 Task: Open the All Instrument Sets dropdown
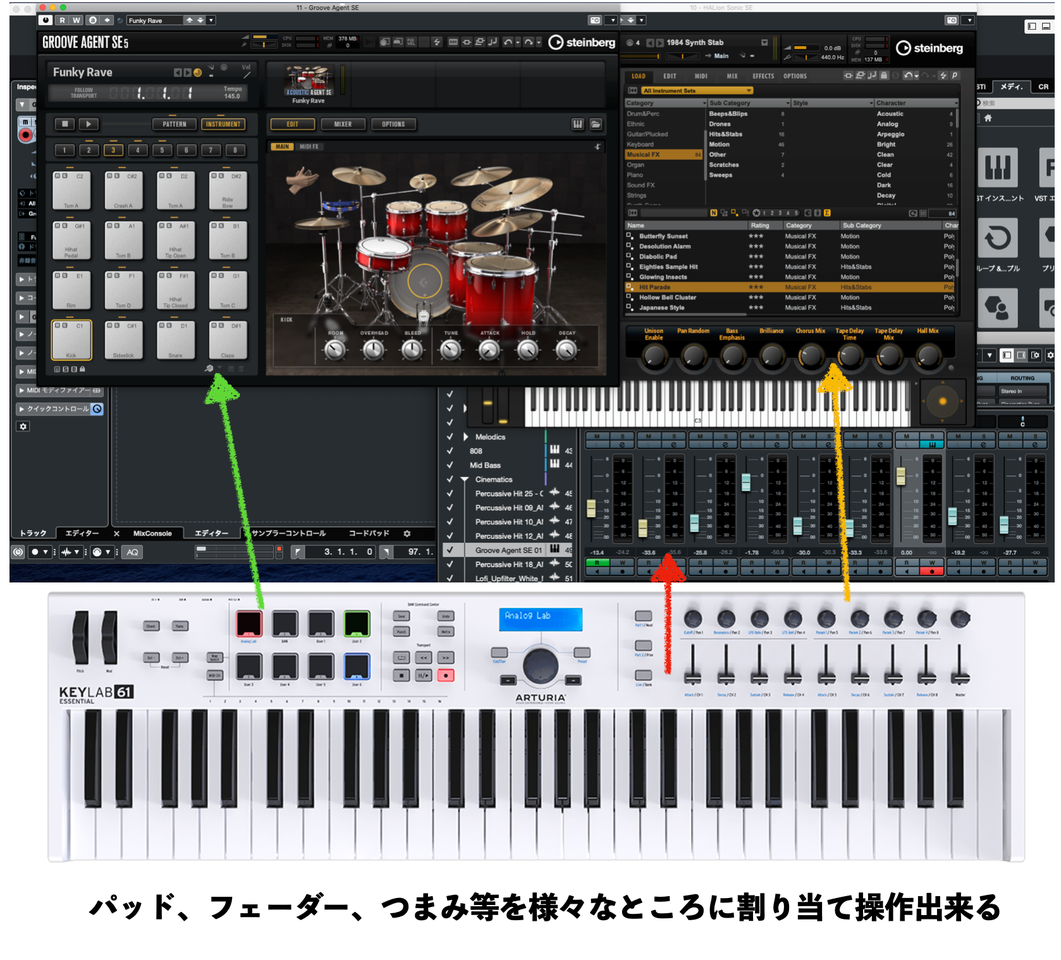696,91
